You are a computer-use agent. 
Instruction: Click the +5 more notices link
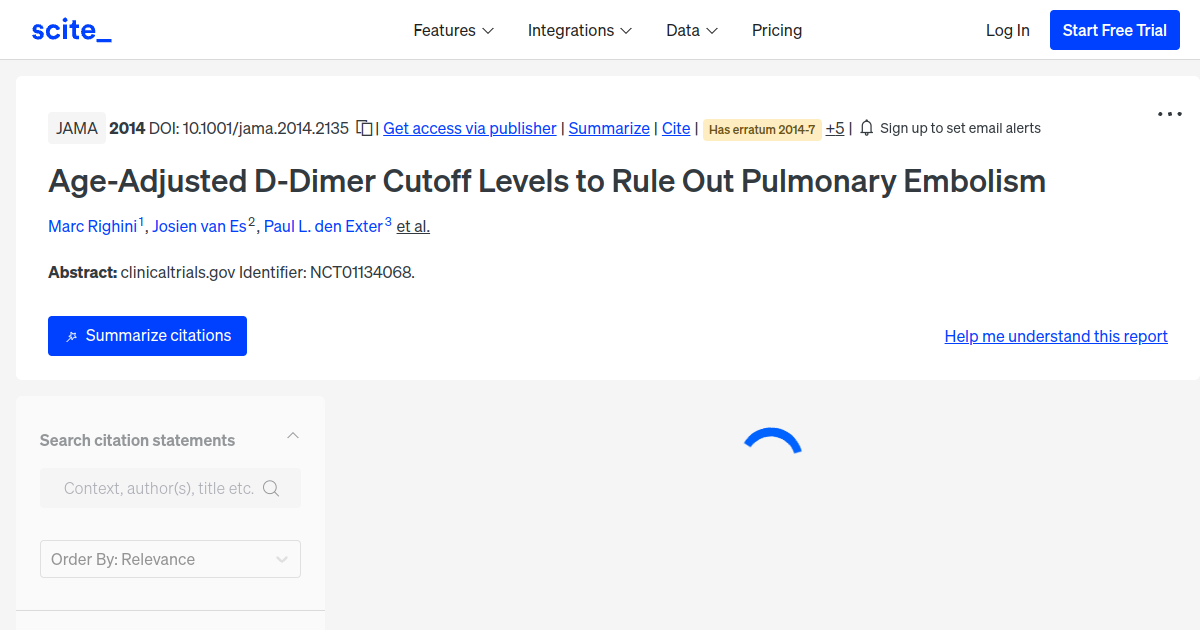(835, 128)
